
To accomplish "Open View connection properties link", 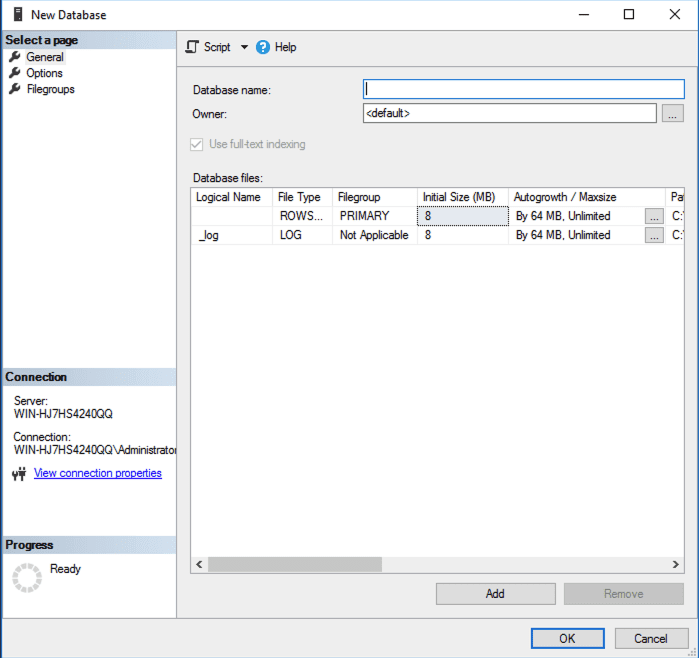I will [97, 473].
